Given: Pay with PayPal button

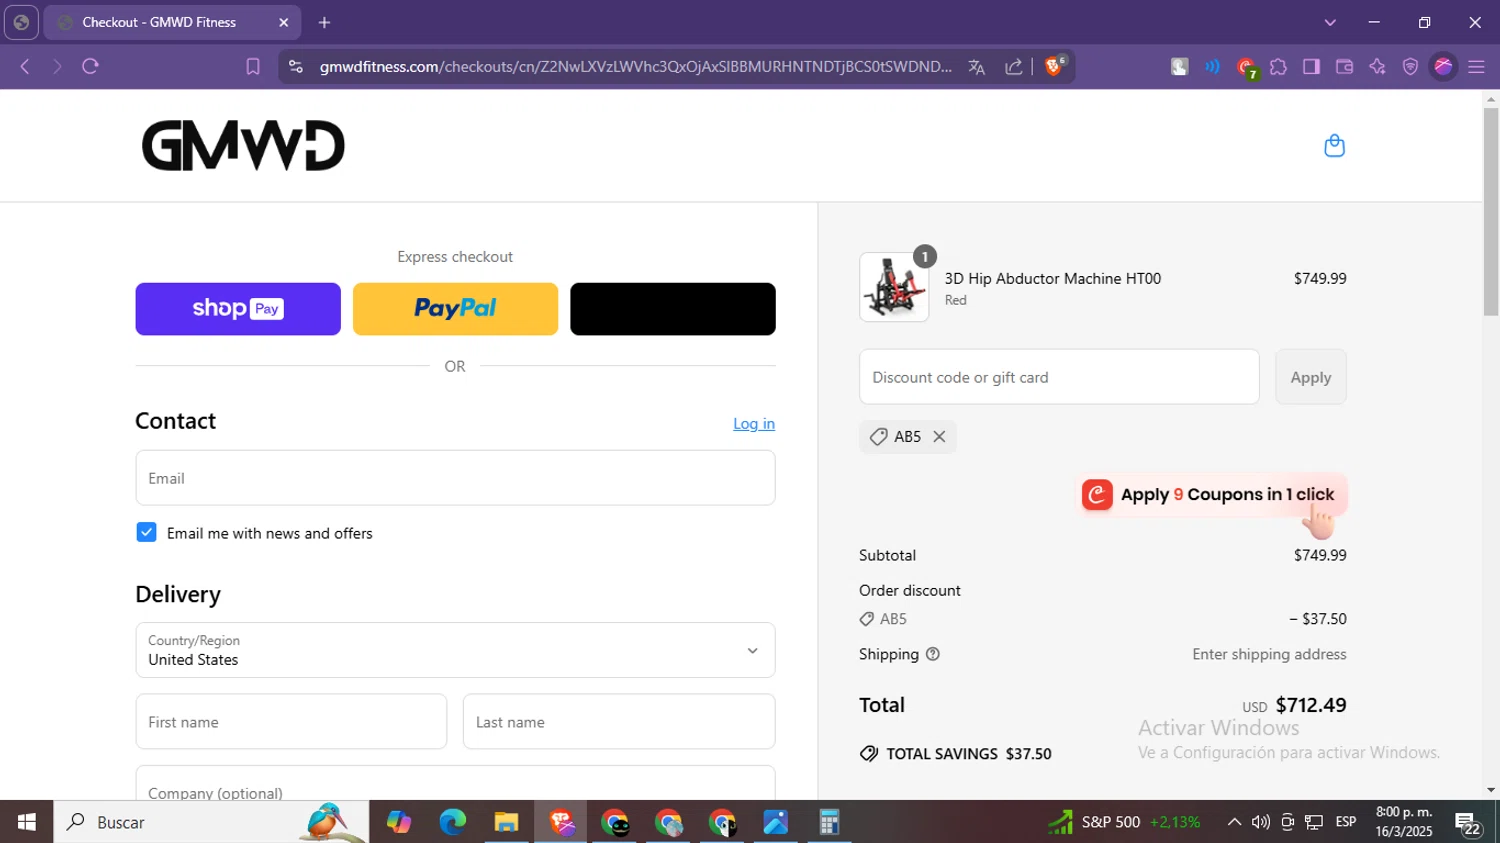Looking at the screenshot, I should click(455, 308).
